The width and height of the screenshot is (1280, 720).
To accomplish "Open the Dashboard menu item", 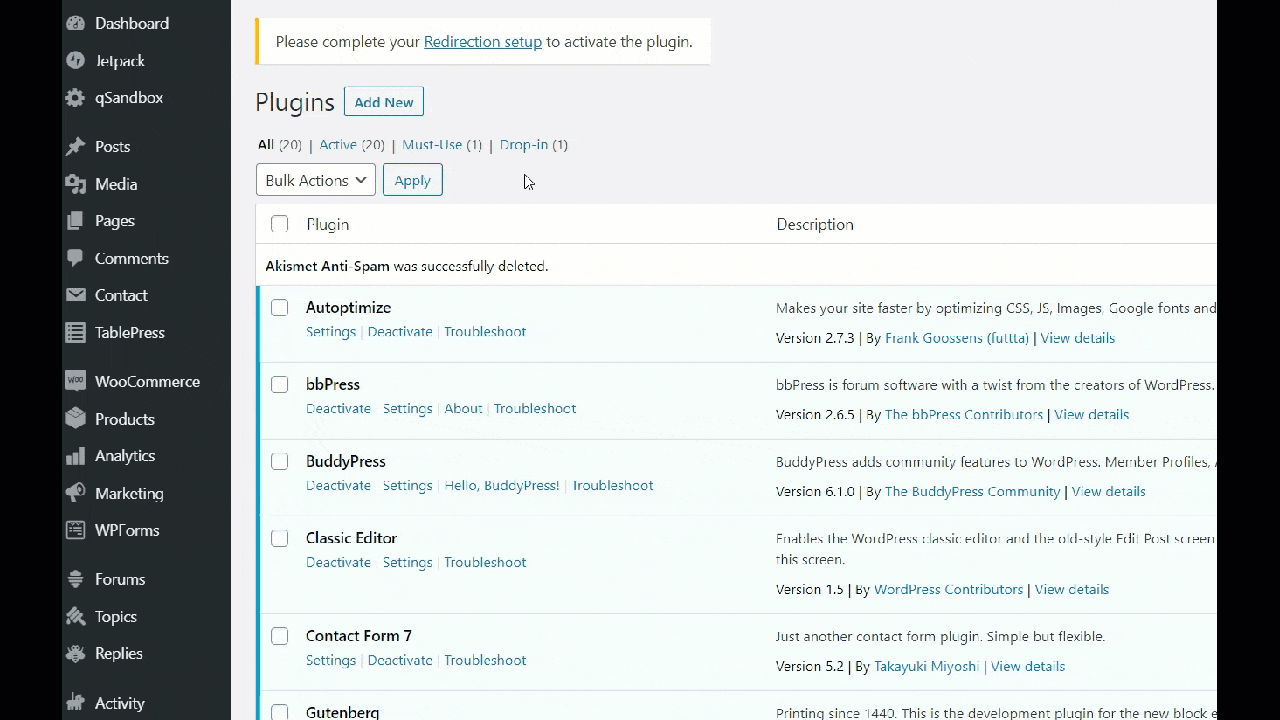I will (x=132, y=23).
